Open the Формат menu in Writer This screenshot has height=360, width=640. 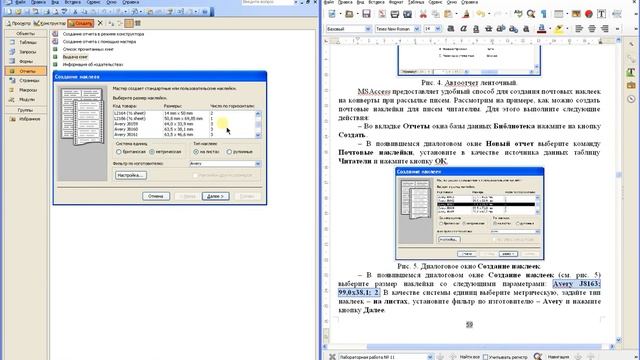pos(396,2)
